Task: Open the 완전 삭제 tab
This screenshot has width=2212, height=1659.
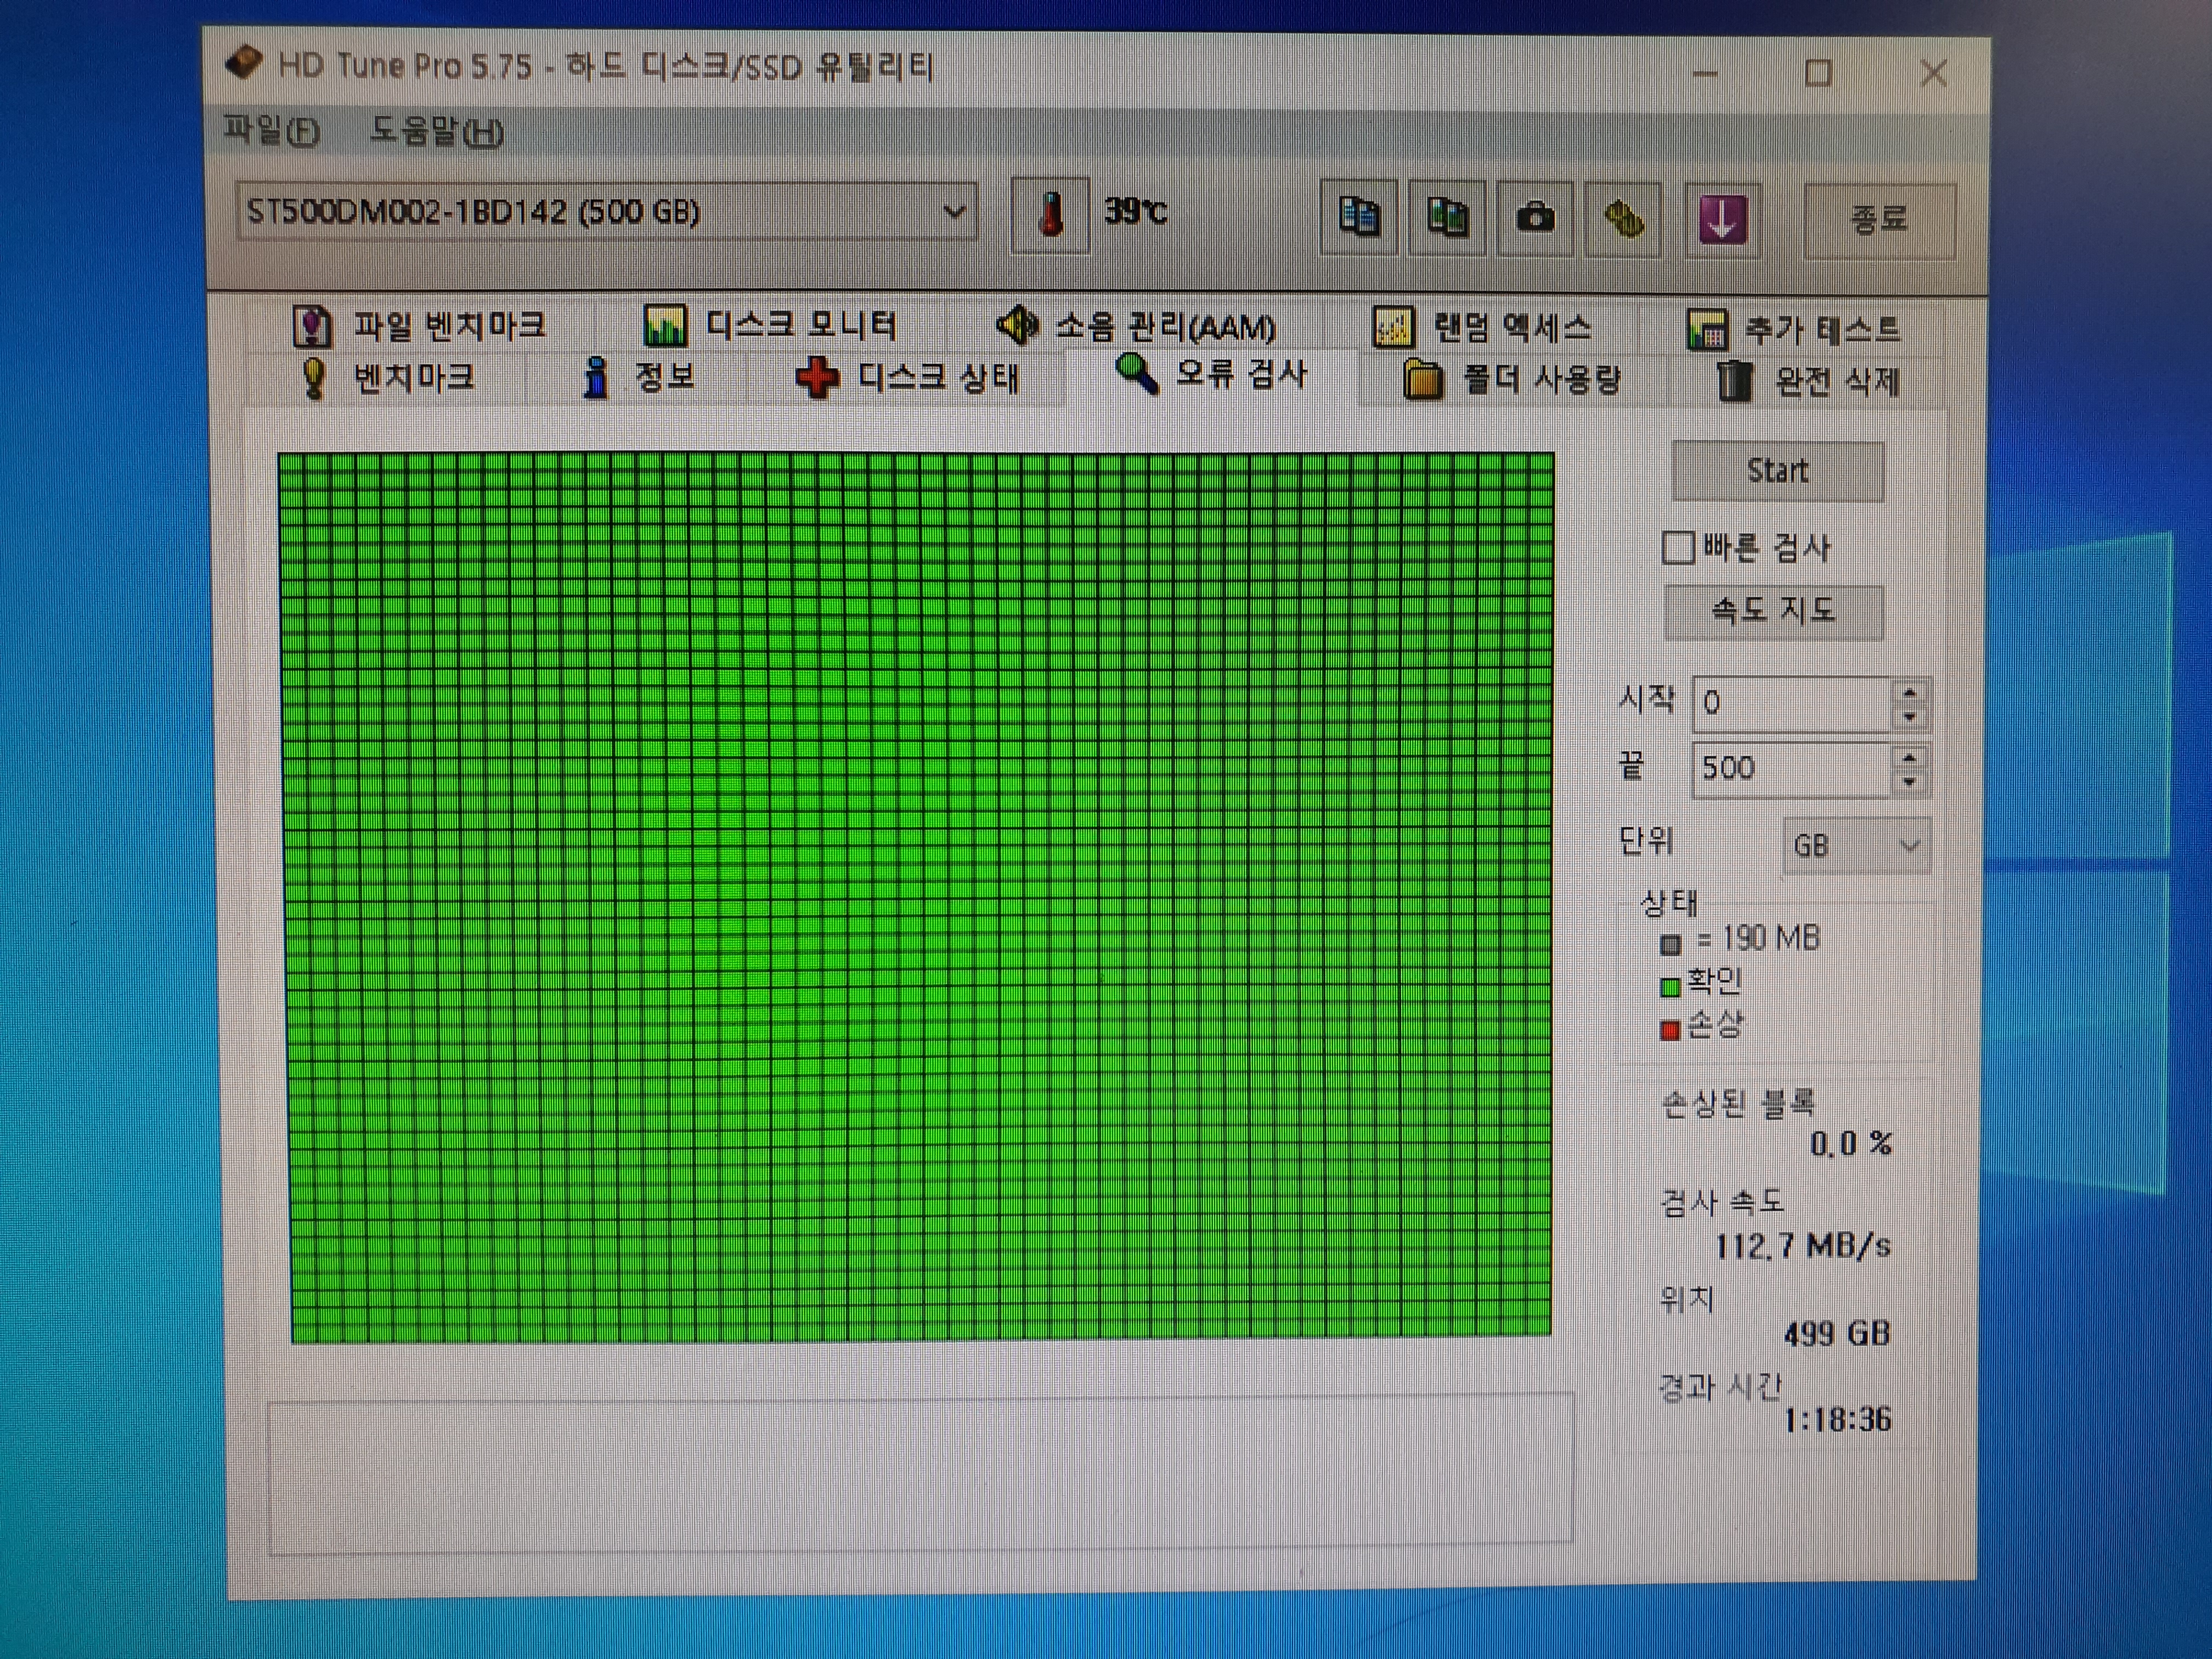Action: tap(1808, 381)
